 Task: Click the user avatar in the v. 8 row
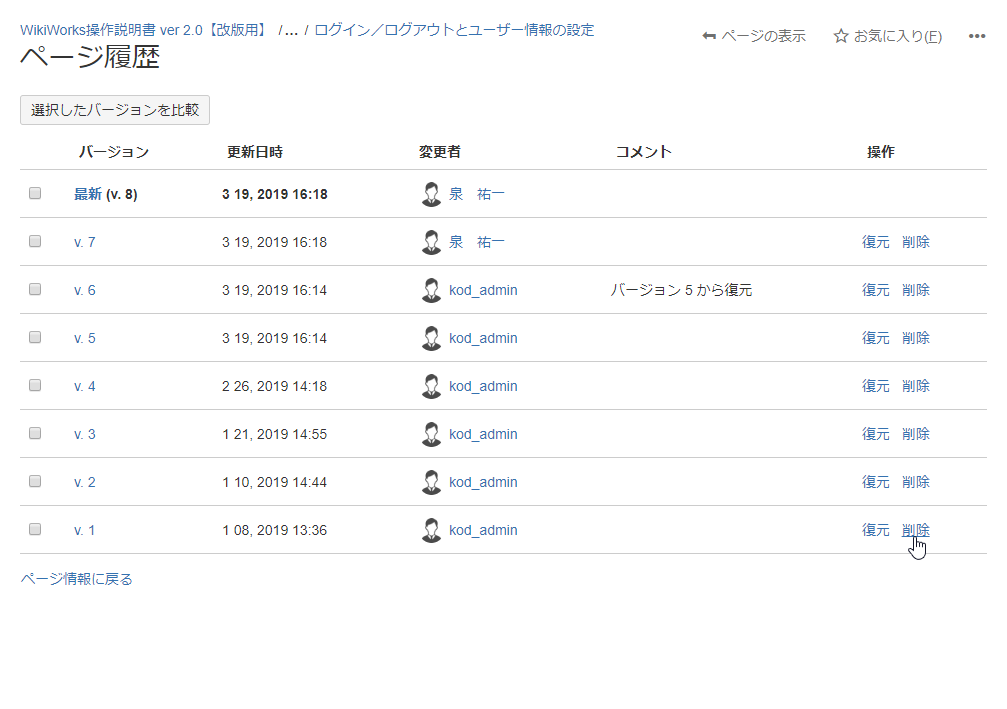pyautogui.click(x=431, y=194)
